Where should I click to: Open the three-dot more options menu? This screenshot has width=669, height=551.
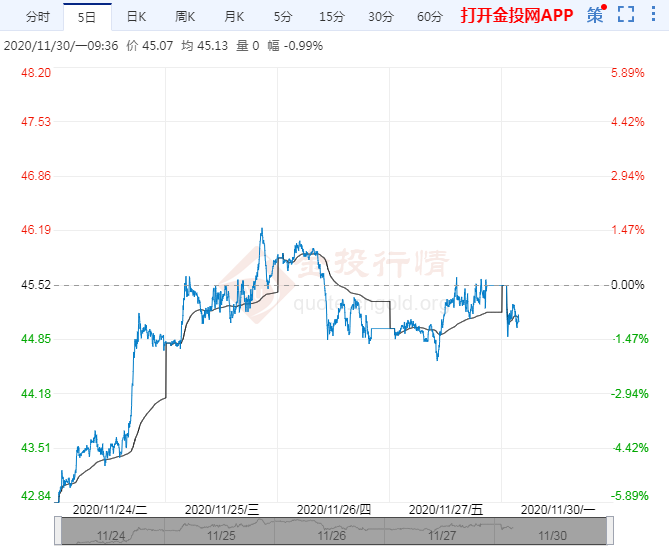pyautogui.click(x=653, y=15)
